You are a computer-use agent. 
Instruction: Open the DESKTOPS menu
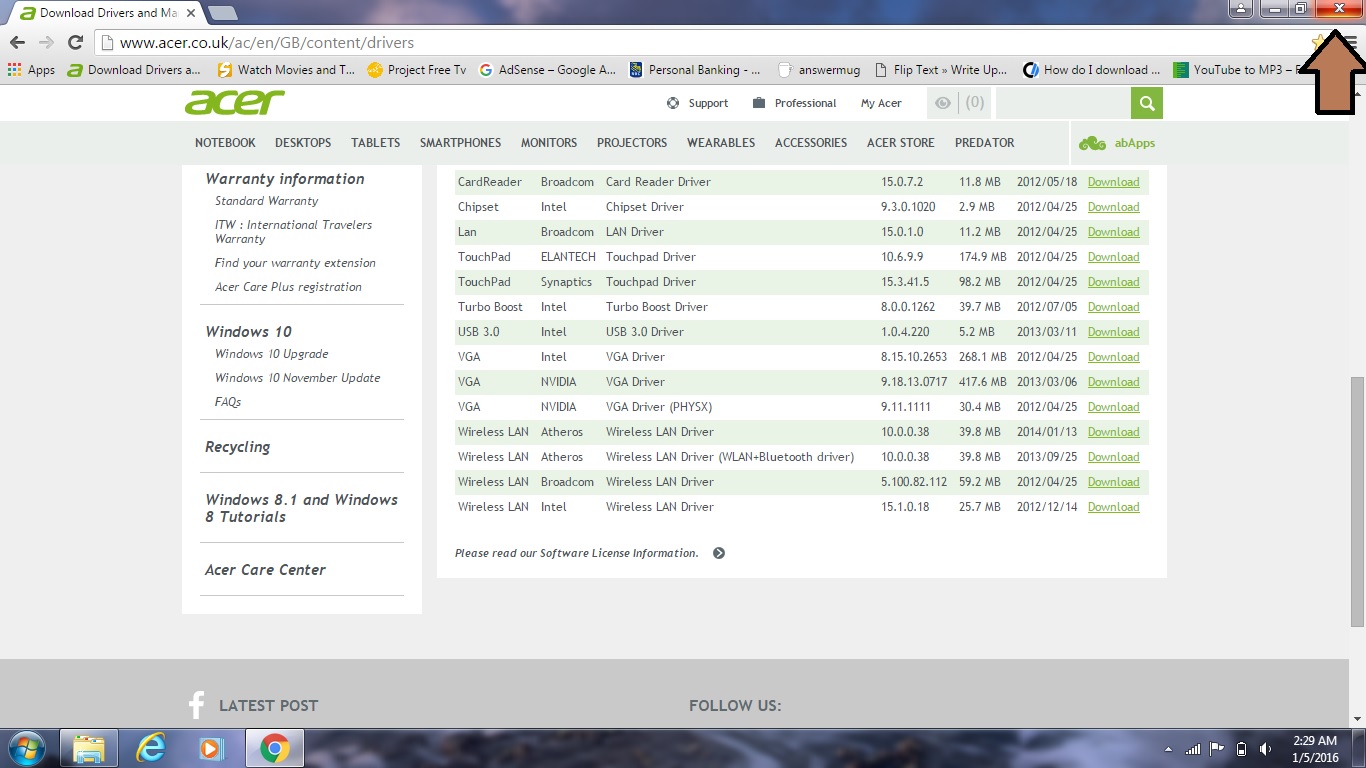(303, 143)
